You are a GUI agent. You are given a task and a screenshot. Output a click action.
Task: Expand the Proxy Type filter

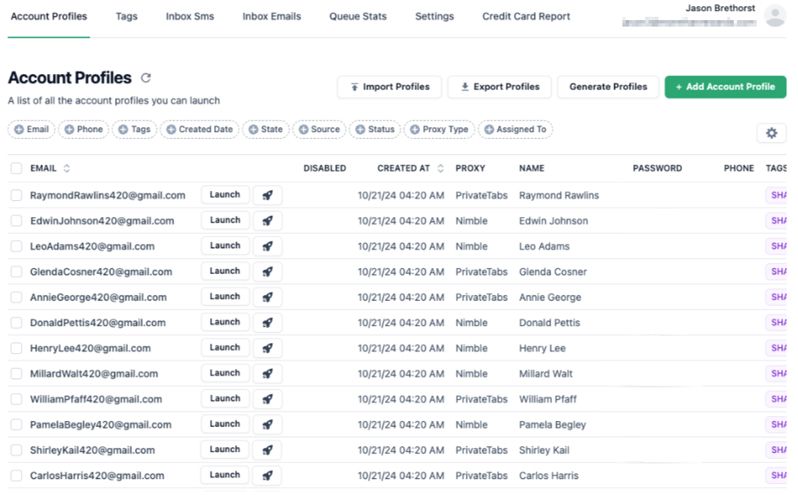click(438, 129)
